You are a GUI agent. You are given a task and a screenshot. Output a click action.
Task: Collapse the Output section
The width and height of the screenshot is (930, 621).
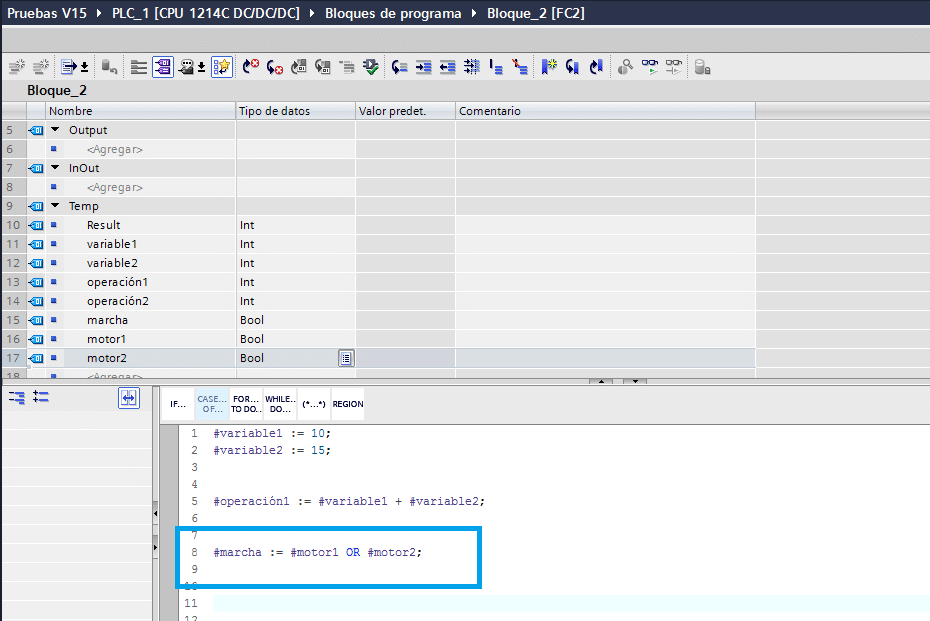55,130
